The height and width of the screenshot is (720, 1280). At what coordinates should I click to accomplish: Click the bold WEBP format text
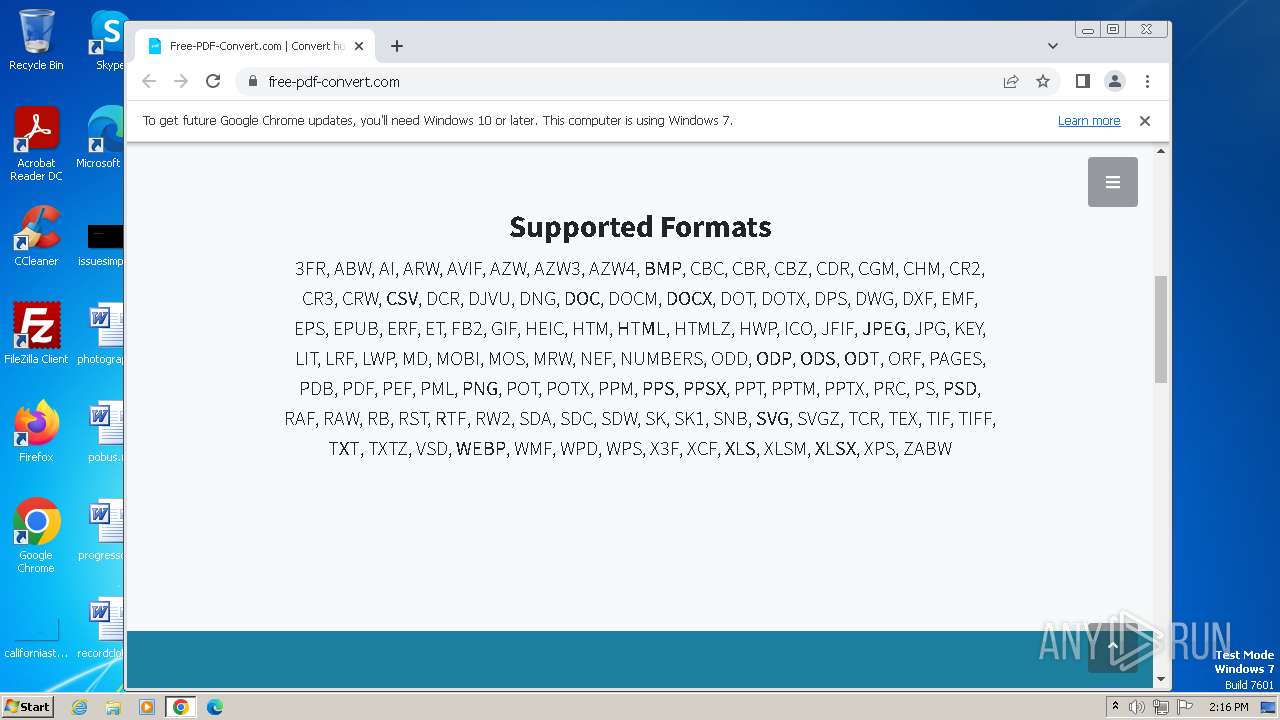click(481, 448)
